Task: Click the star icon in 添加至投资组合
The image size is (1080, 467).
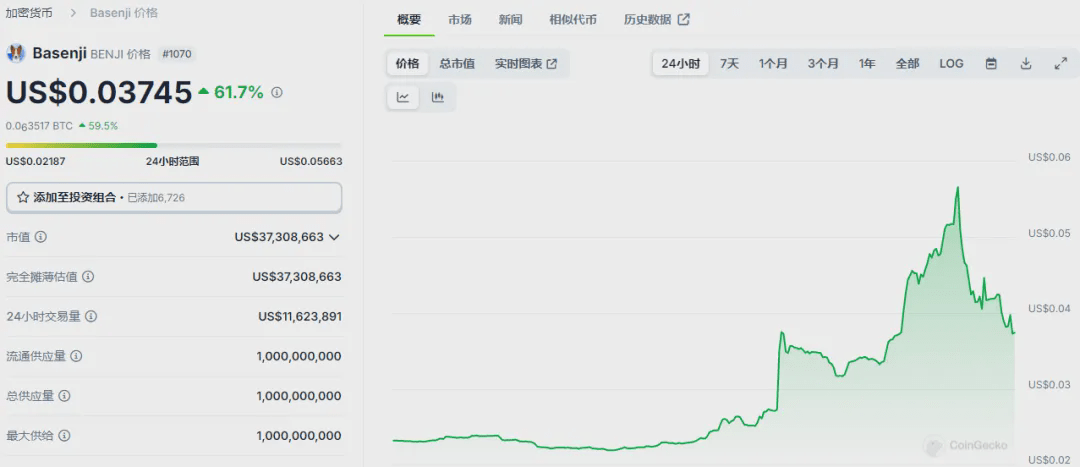Action: pos(23,198)
